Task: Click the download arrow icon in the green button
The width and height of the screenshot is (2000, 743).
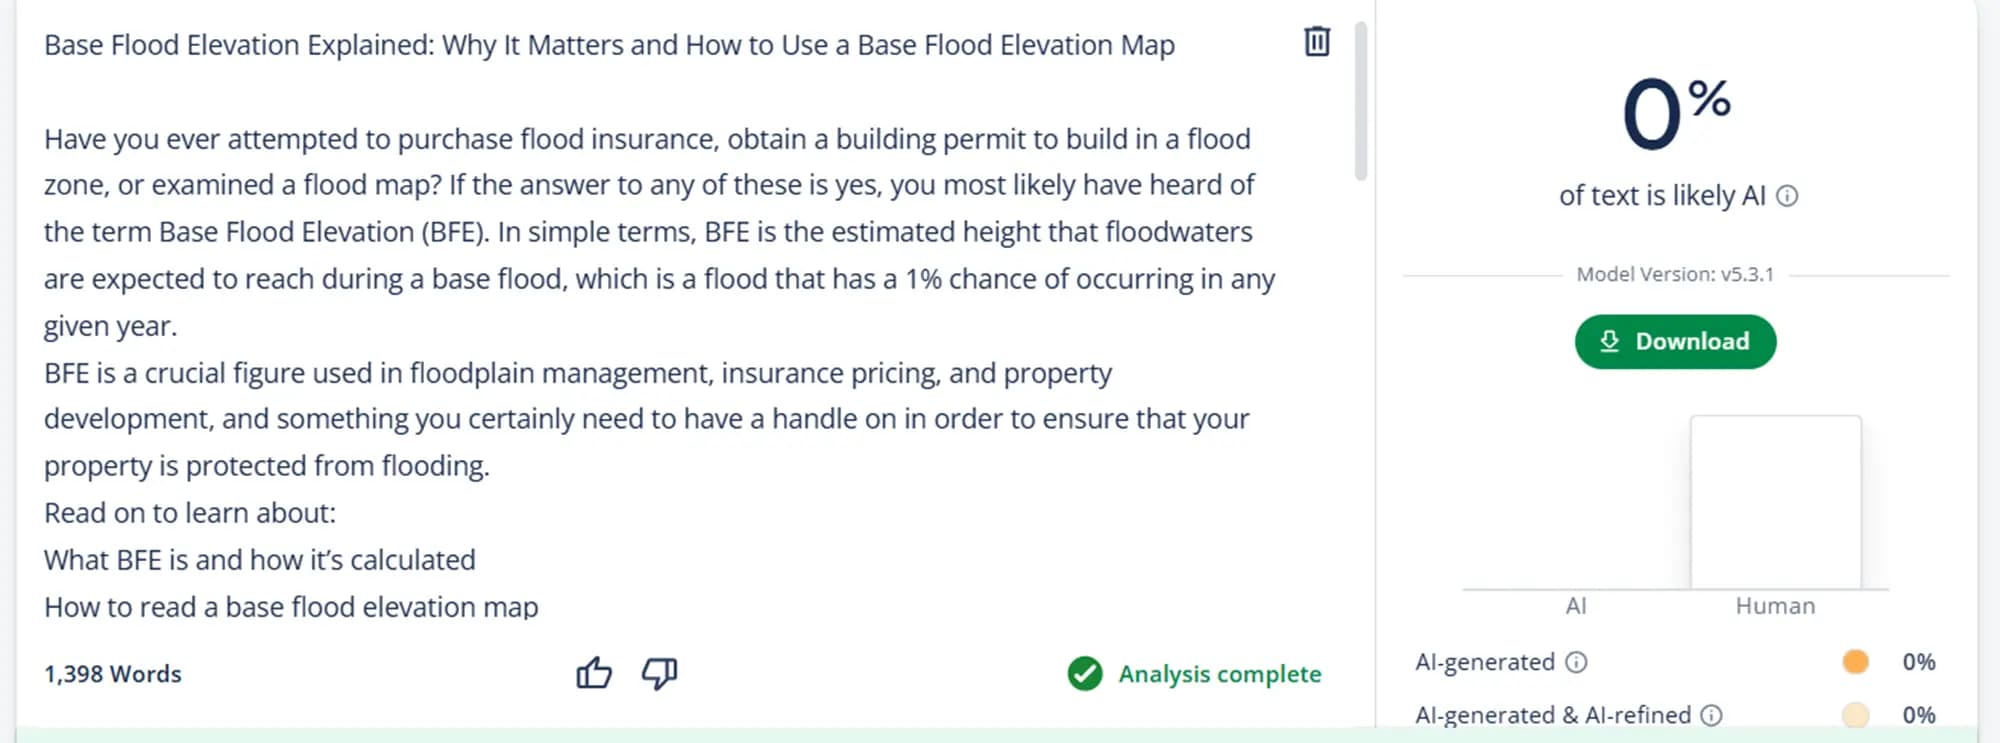Action: pos(1609,342)
